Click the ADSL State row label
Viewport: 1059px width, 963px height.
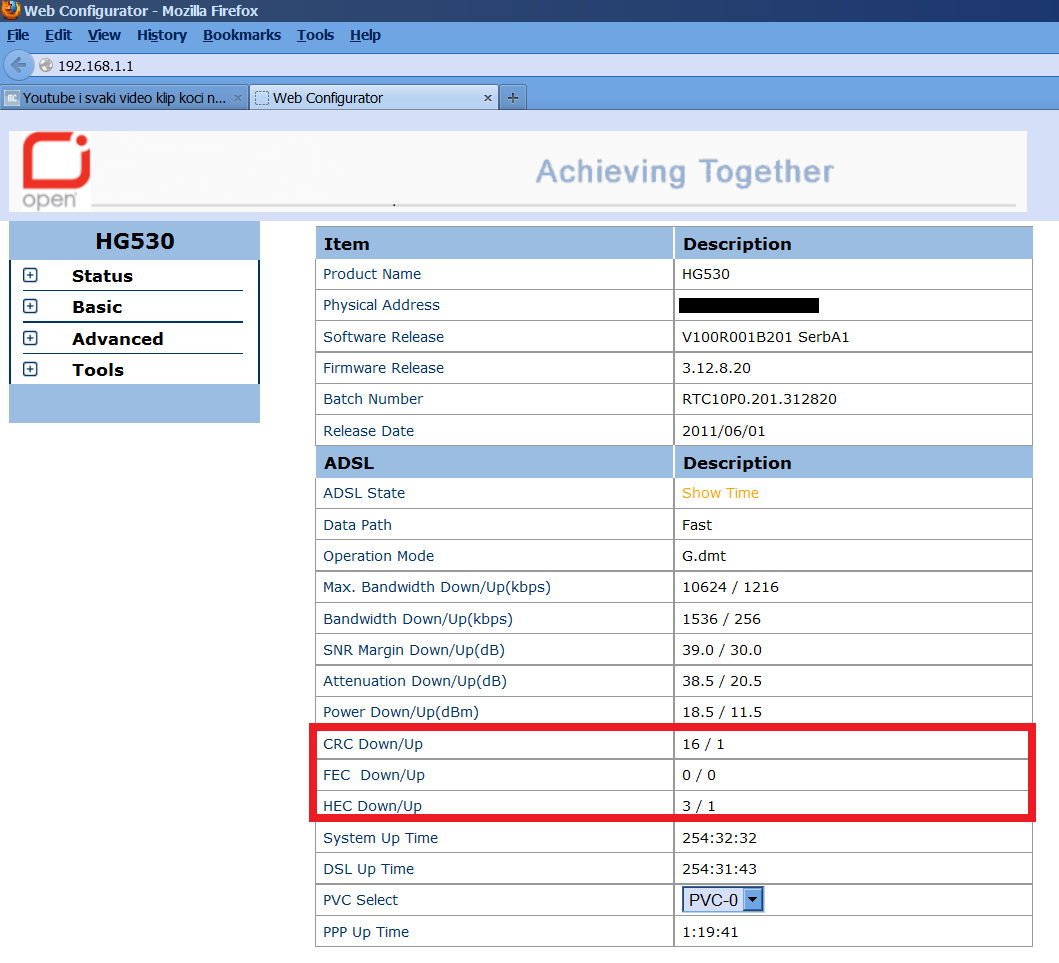coord(364,493)
